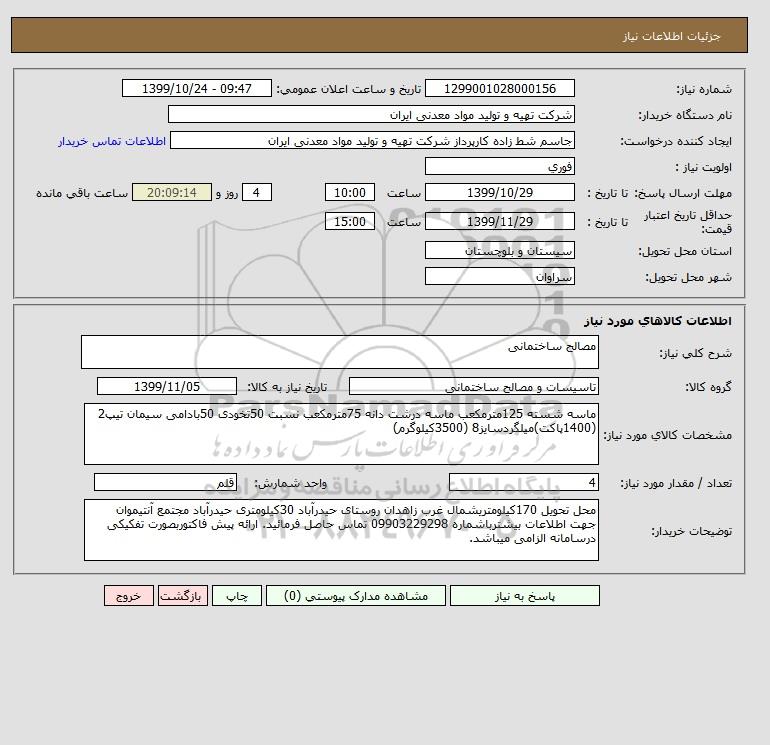The width and height of the screenshot is (770, 745).
Task: Click price validity date 1399/11/29
Action: [x=499, y=221]
